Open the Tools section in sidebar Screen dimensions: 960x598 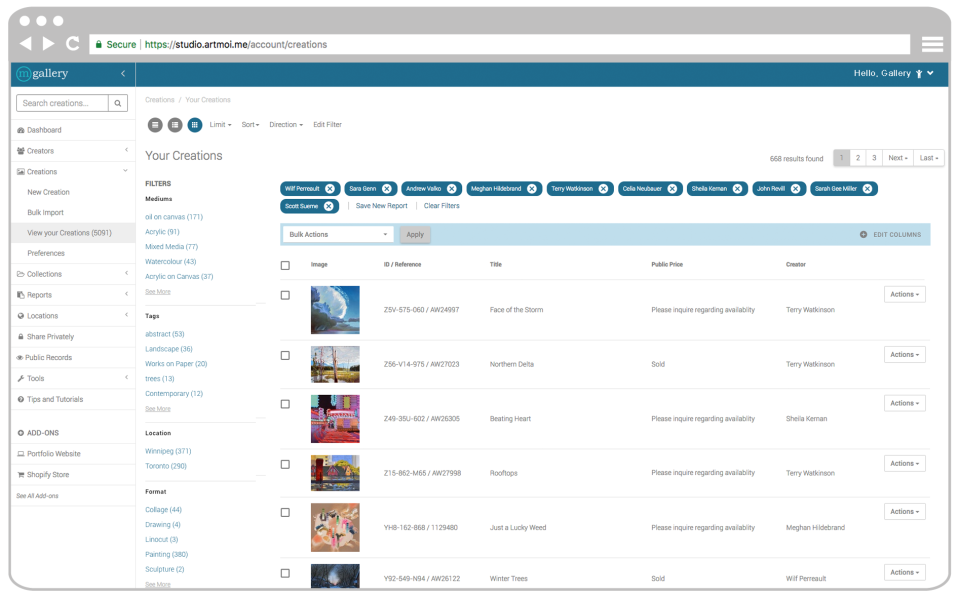click(20, 378)
